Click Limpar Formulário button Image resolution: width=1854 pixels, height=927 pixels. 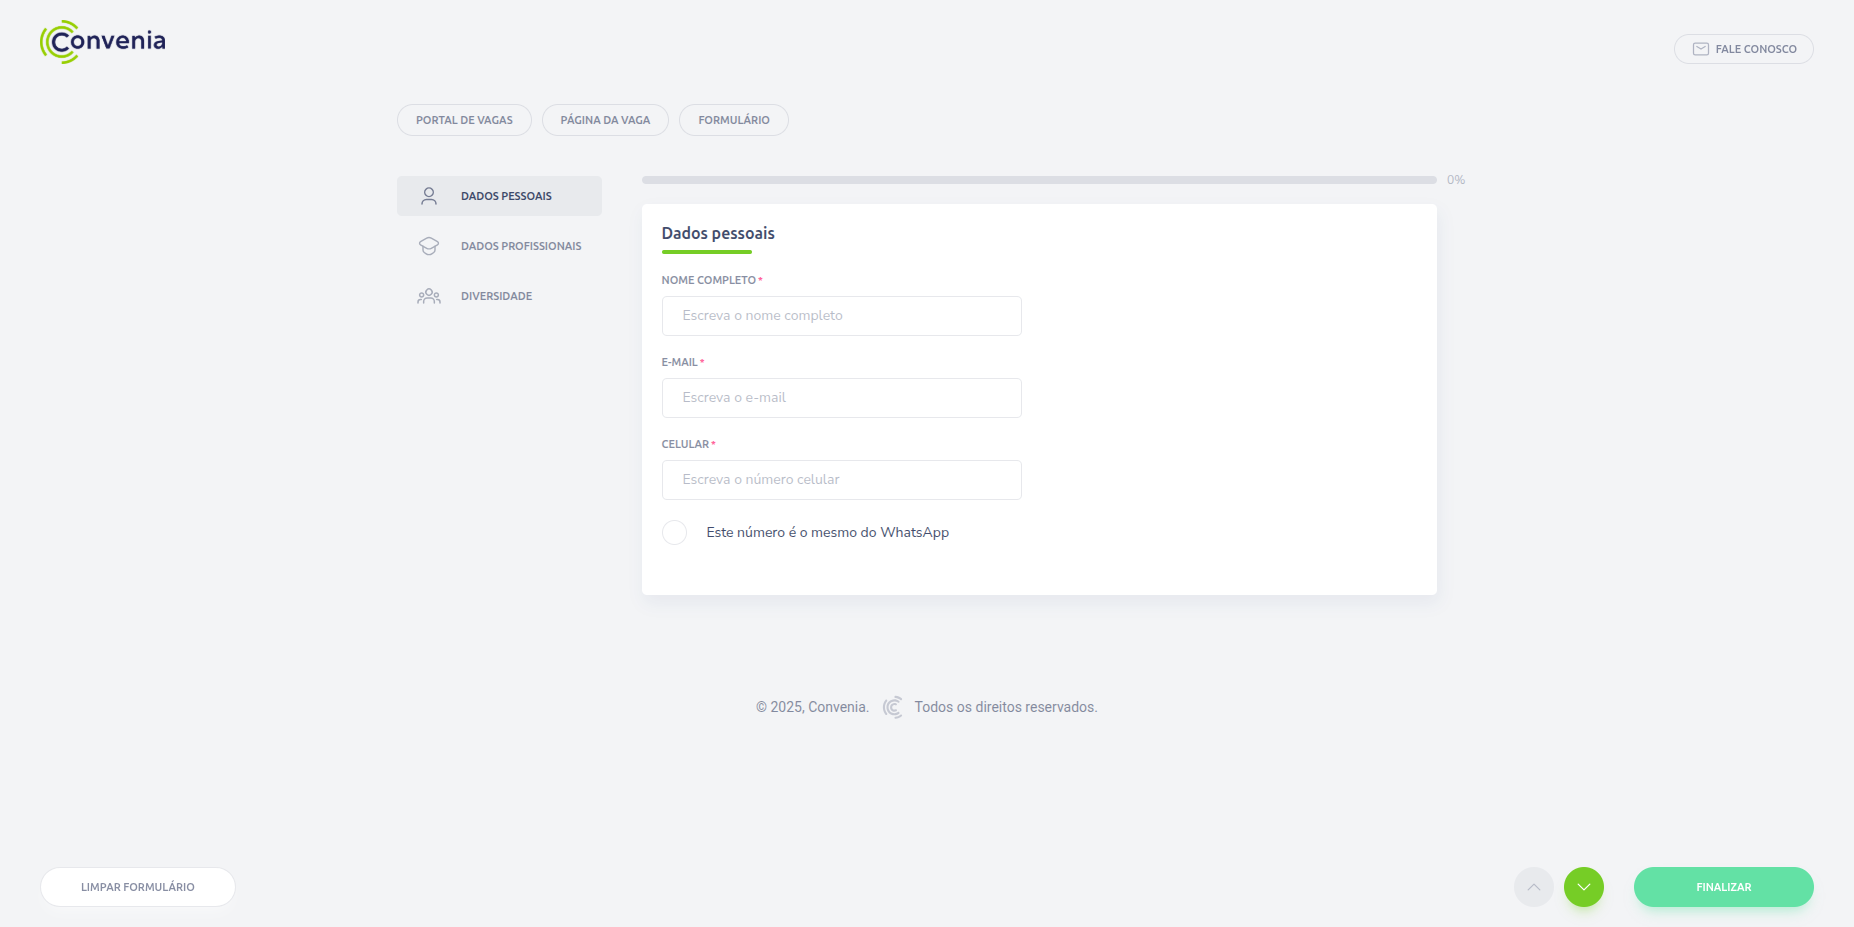pyautogui.click(x=138, y=887)
